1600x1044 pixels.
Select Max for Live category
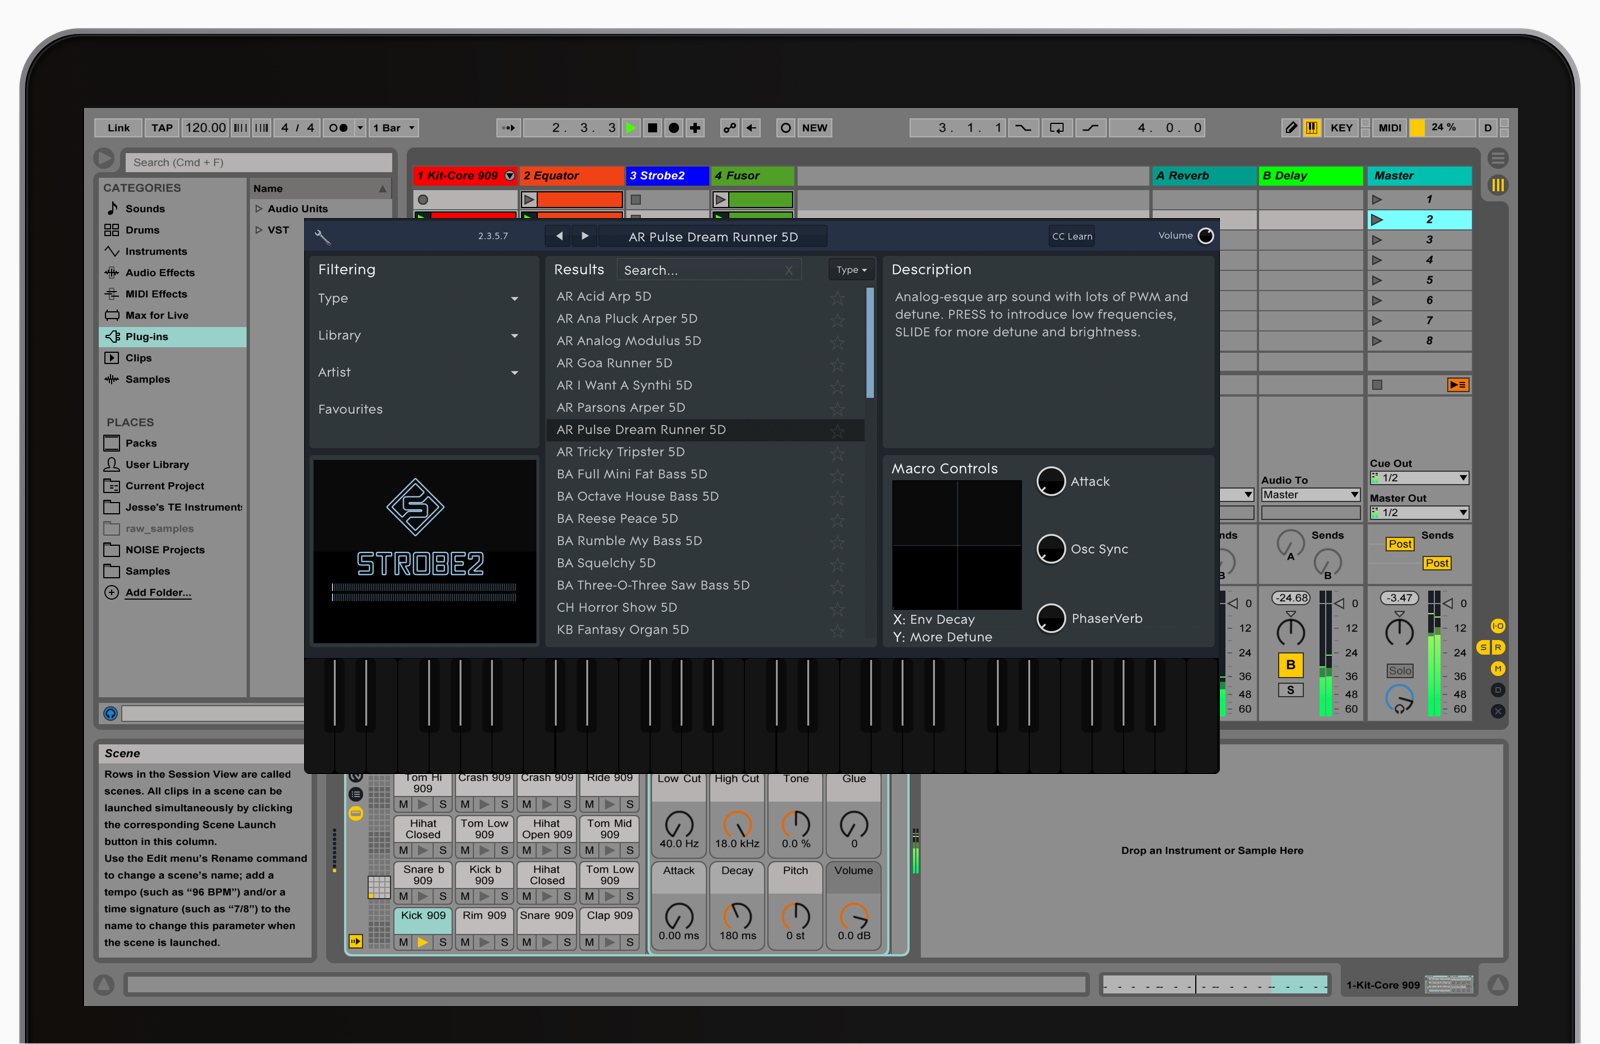tap(157, 315)
